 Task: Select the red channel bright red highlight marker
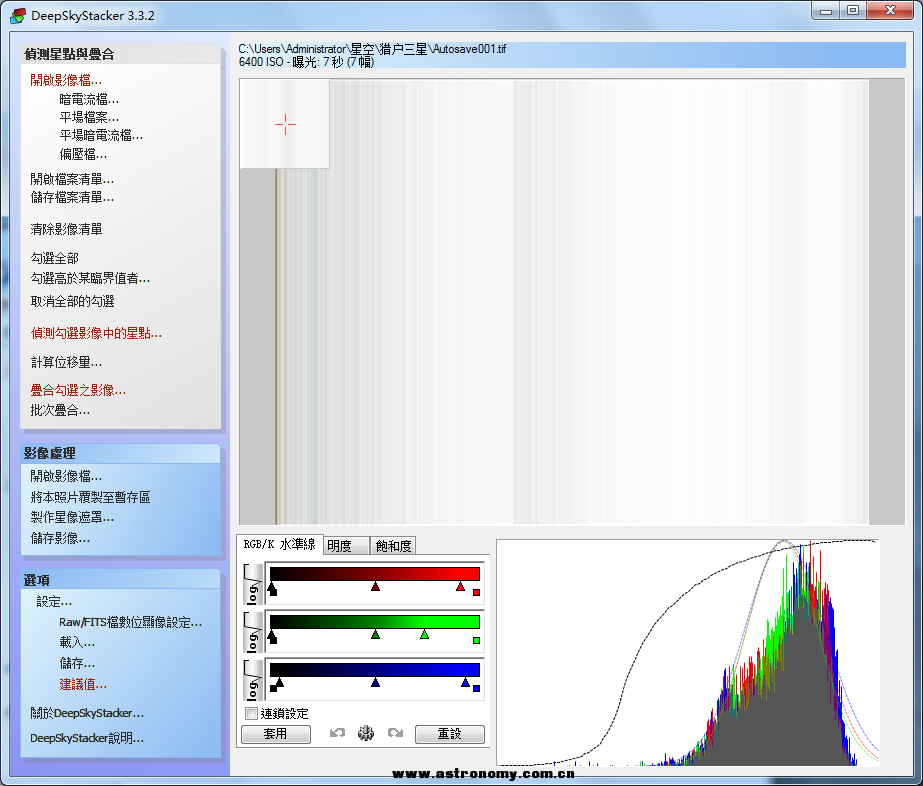460,586
